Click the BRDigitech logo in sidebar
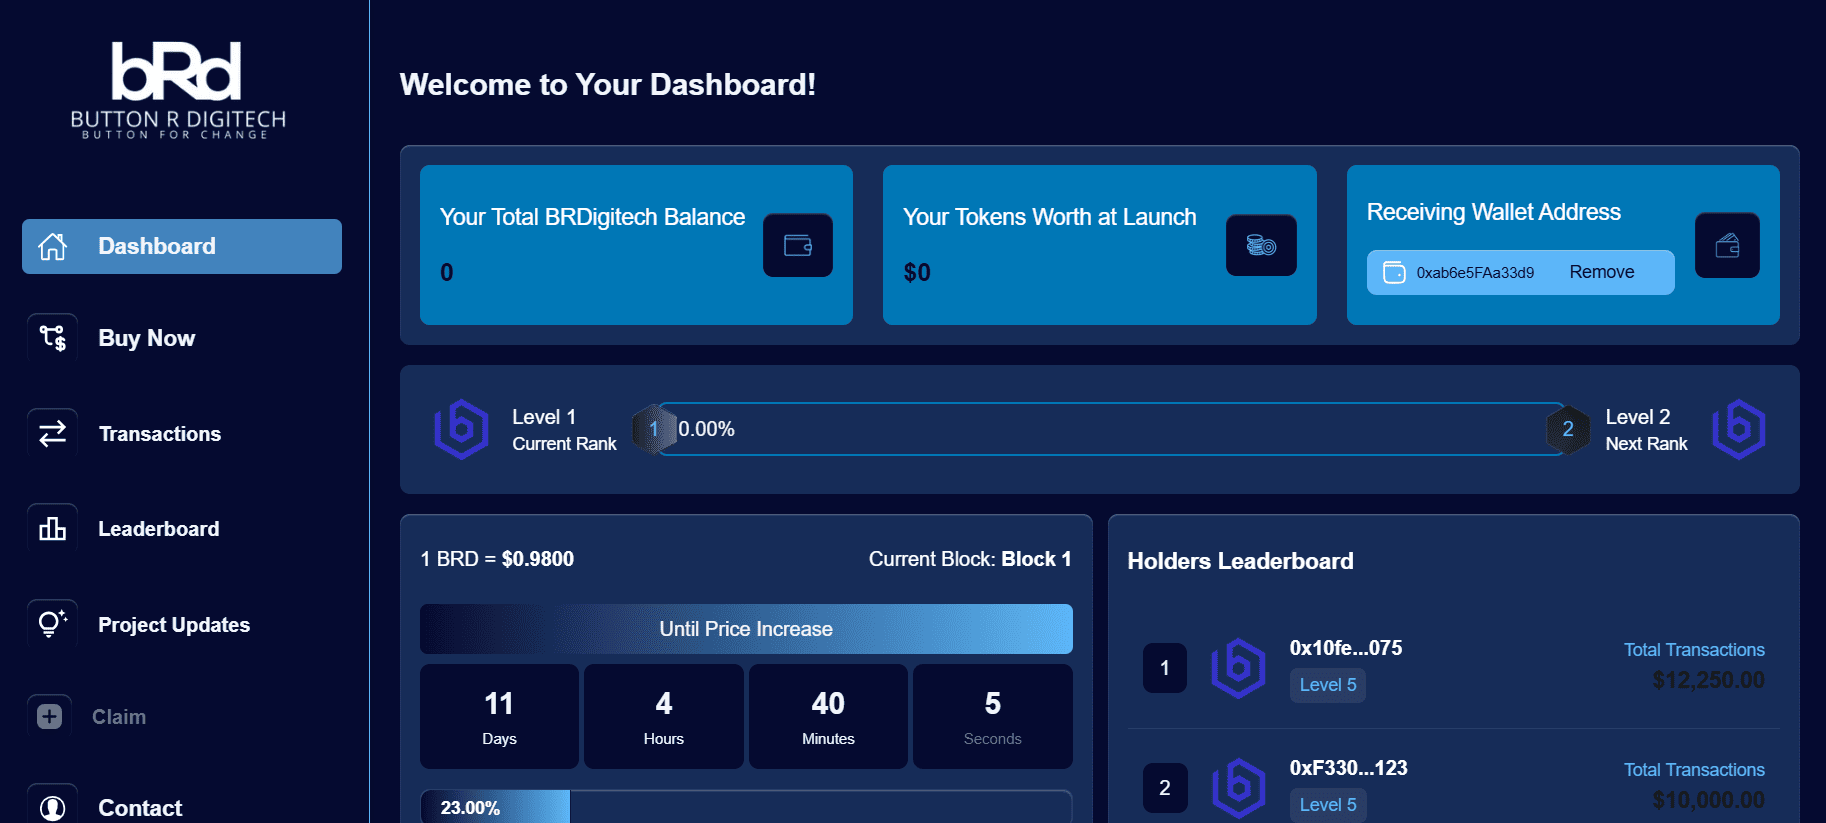 click(x=178, y=90)
